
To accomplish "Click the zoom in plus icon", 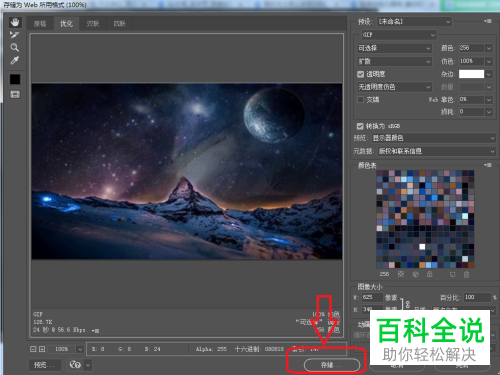I will tap(42, 349).
